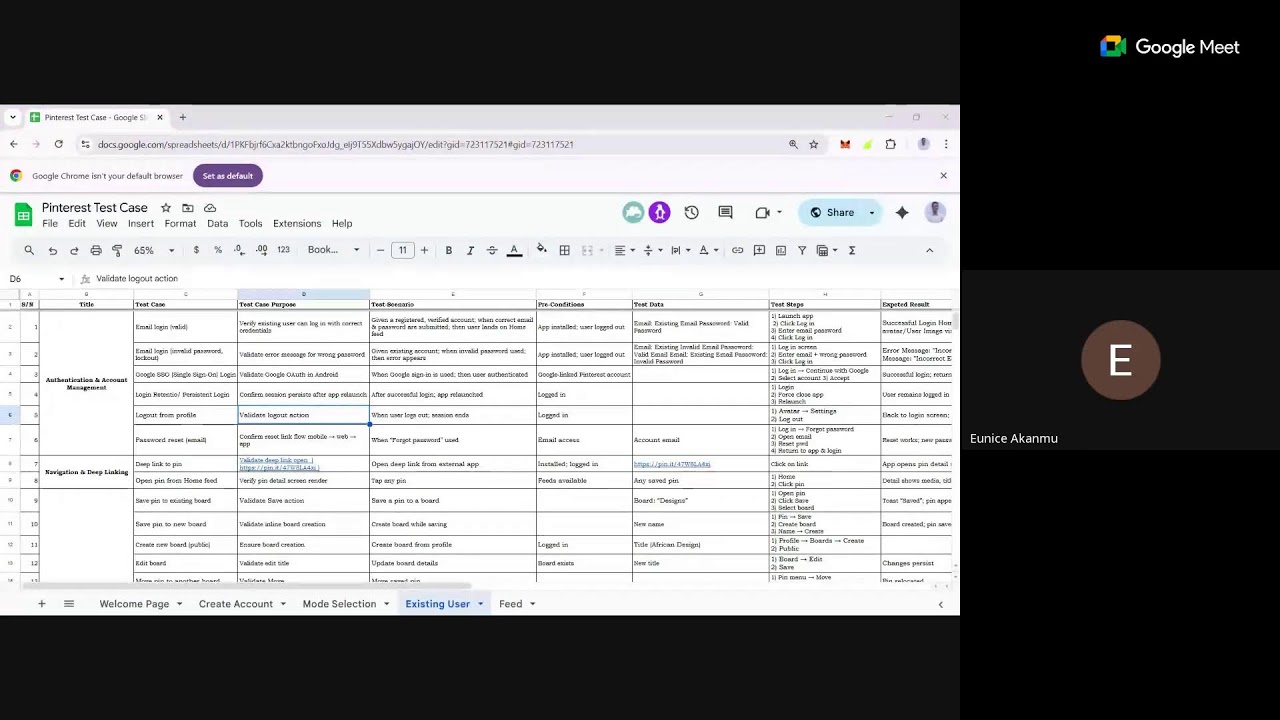This screenshot has width=1280, height=720.
Task: Insert a link
Action: coord(737,250)
